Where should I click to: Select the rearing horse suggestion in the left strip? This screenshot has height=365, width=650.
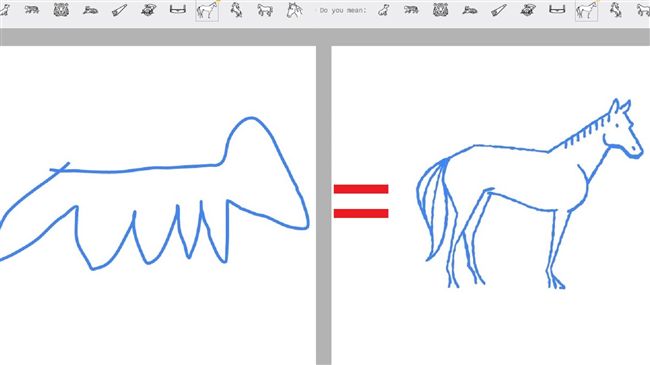tap(236, 10)
